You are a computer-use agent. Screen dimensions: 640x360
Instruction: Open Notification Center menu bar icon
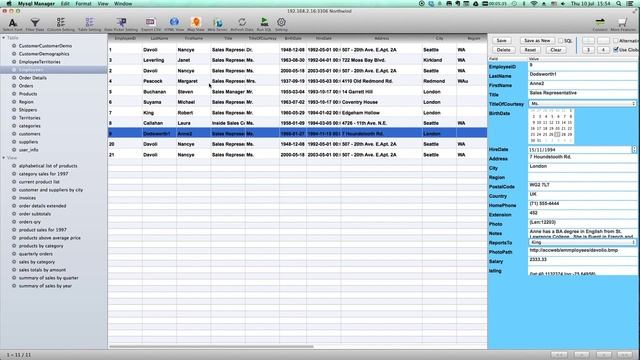[x=630, y=3]
